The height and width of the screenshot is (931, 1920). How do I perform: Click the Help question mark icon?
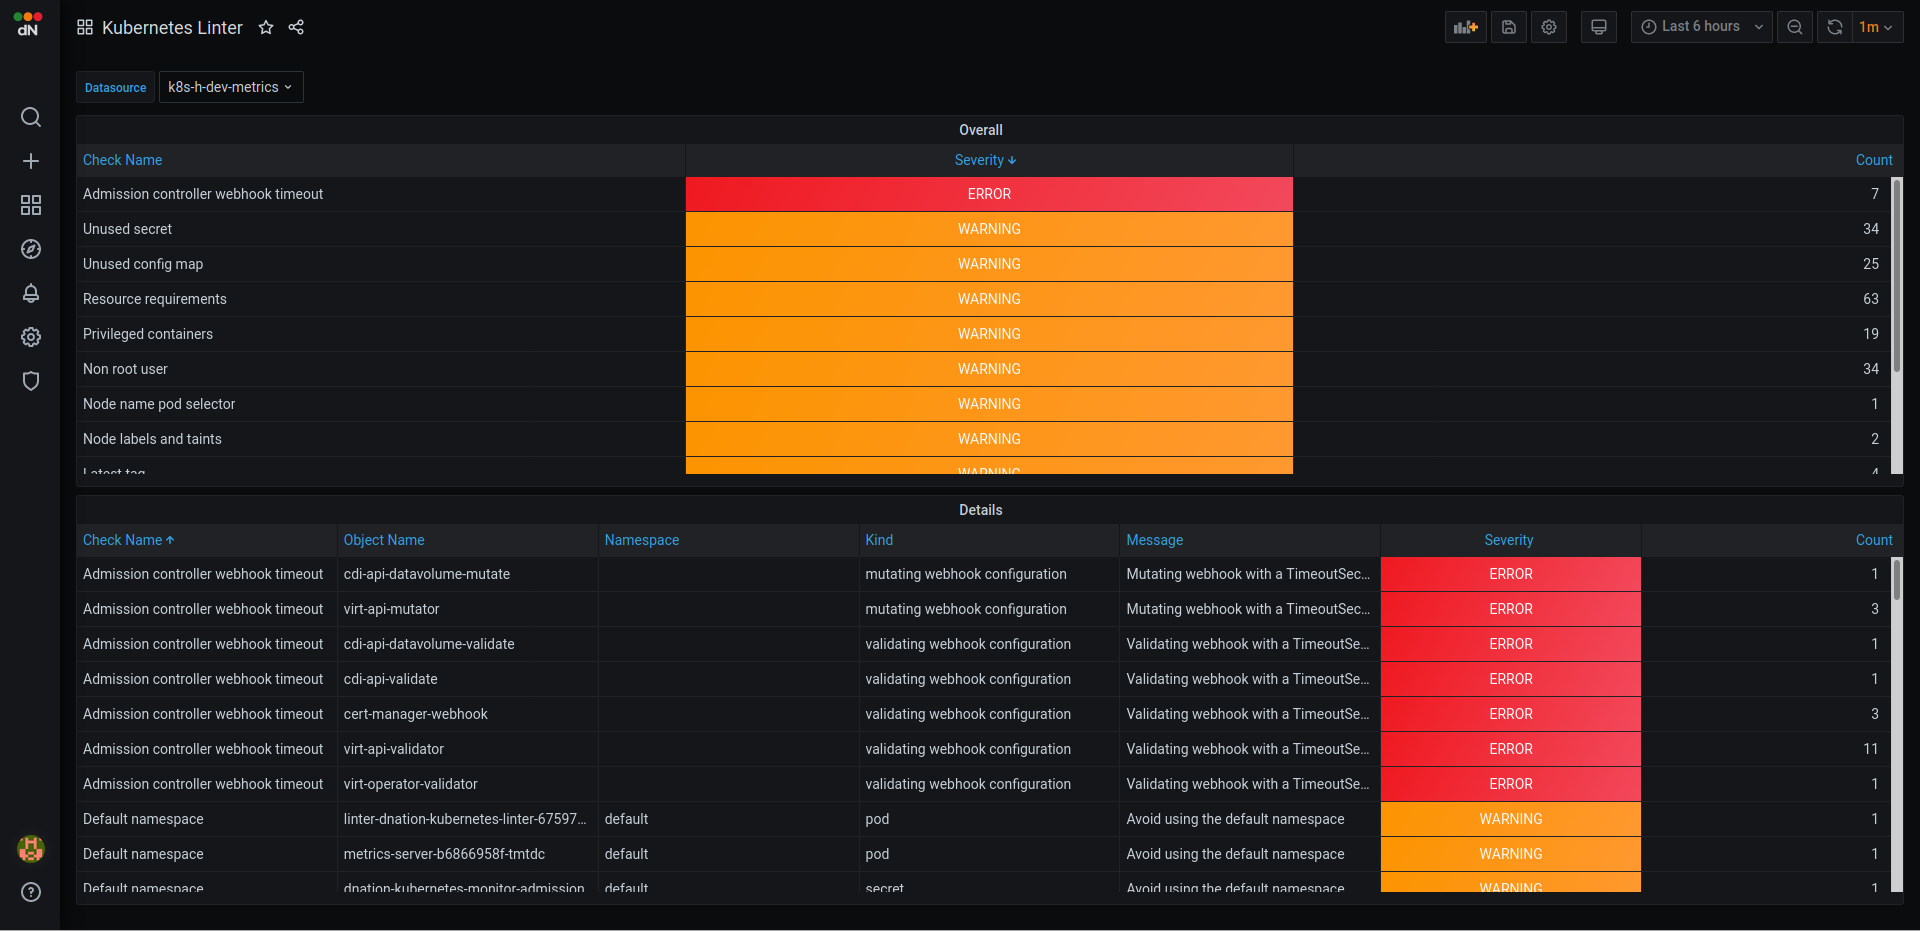pyautogui.click(x=30, y=892)
